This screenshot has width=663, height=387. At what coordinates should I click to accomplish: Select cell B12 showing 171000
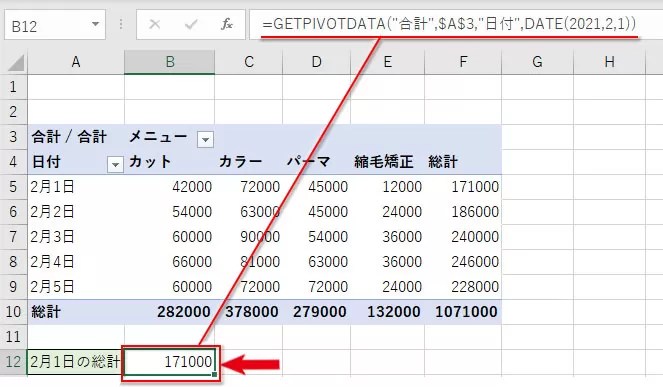[170, 362]
